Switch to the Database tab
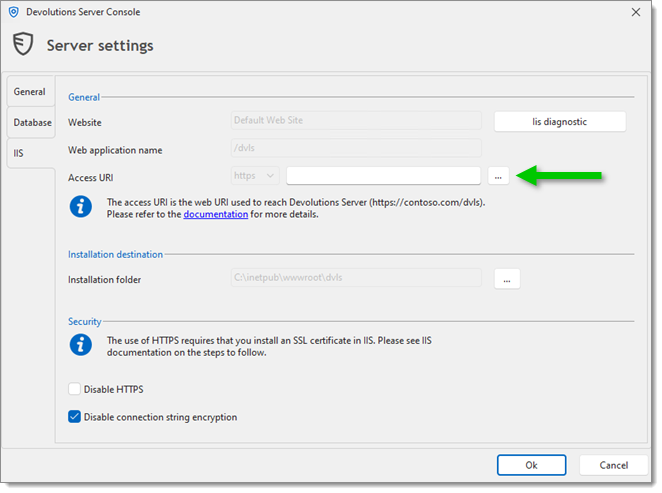Screen dimensions: 662x493 click(x=32, y=122)
